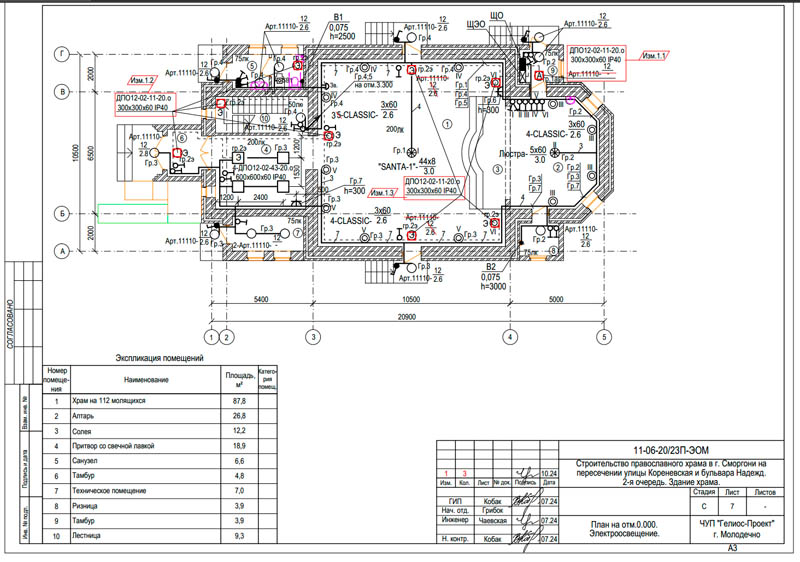The image size is (800, 562).
Task: Select the 'Тамбур' name in row 9
Action: (x=83, y=521)
